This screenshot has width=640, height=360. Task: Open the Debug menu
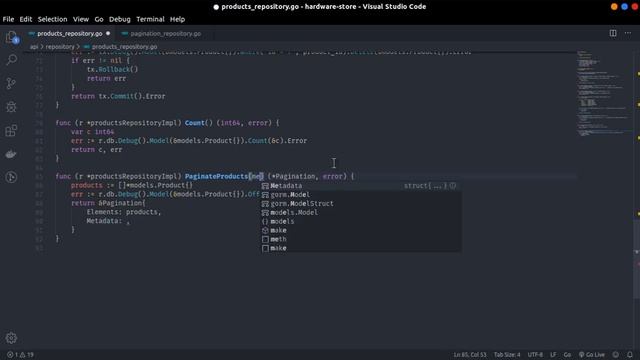coord(120,19)
